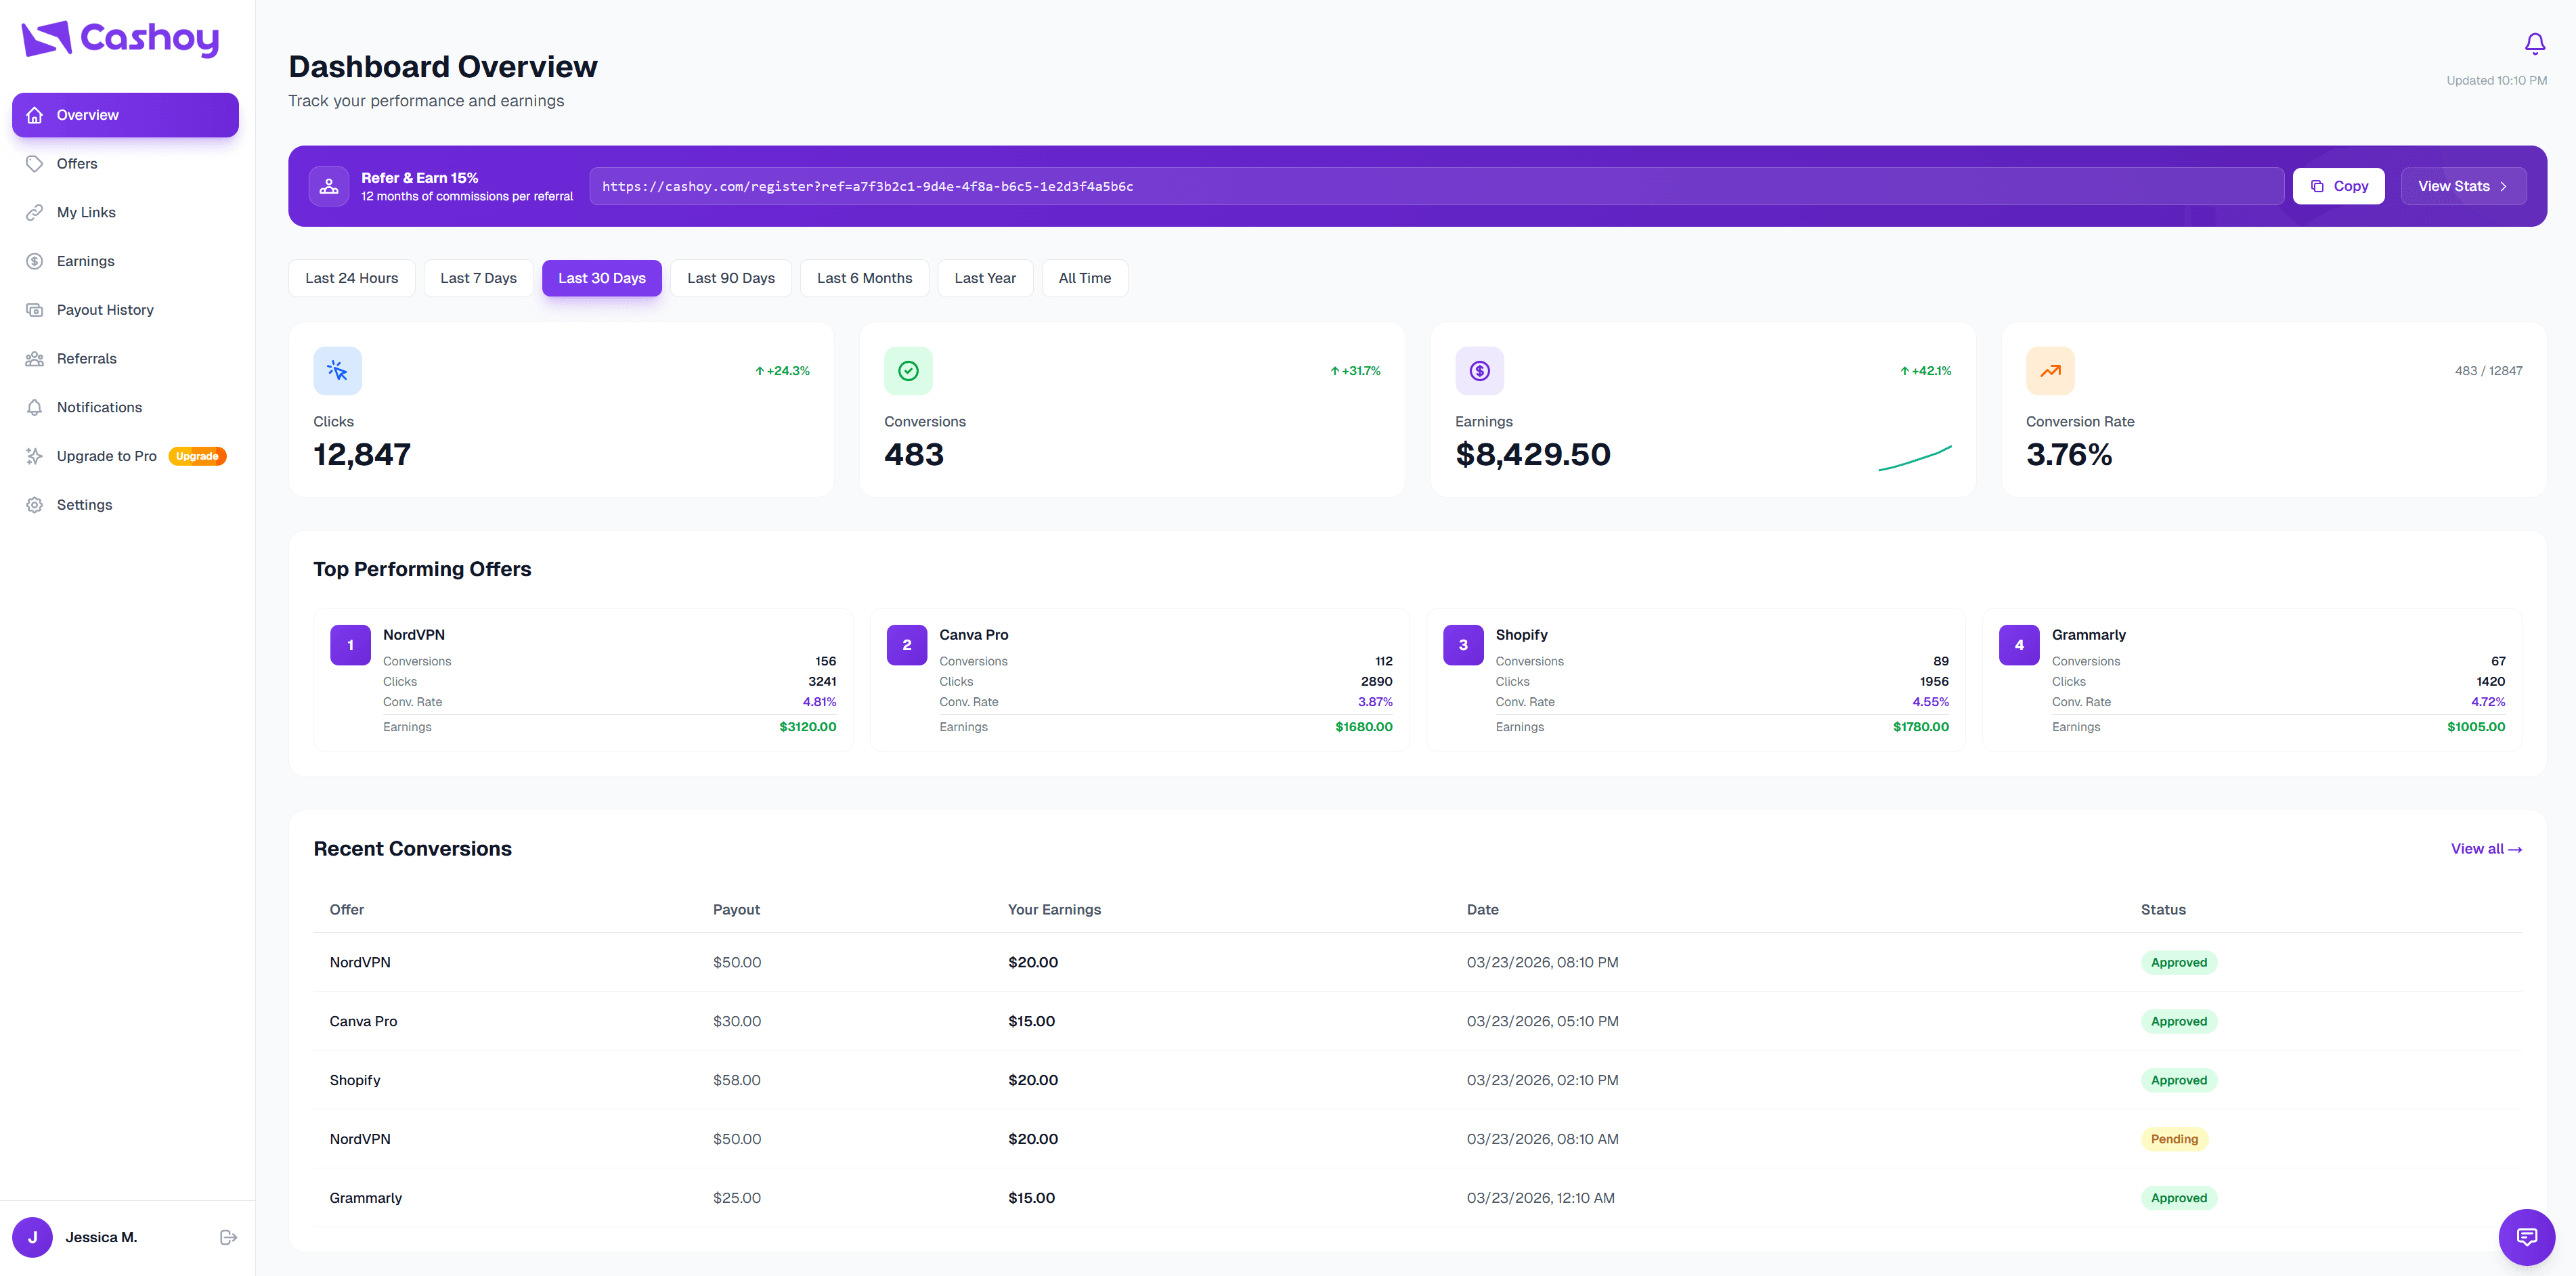This screenshot has width=2576, height=1276.
Task: Click the Earnings dollar icon on stat card
Action: [1479, 371]
